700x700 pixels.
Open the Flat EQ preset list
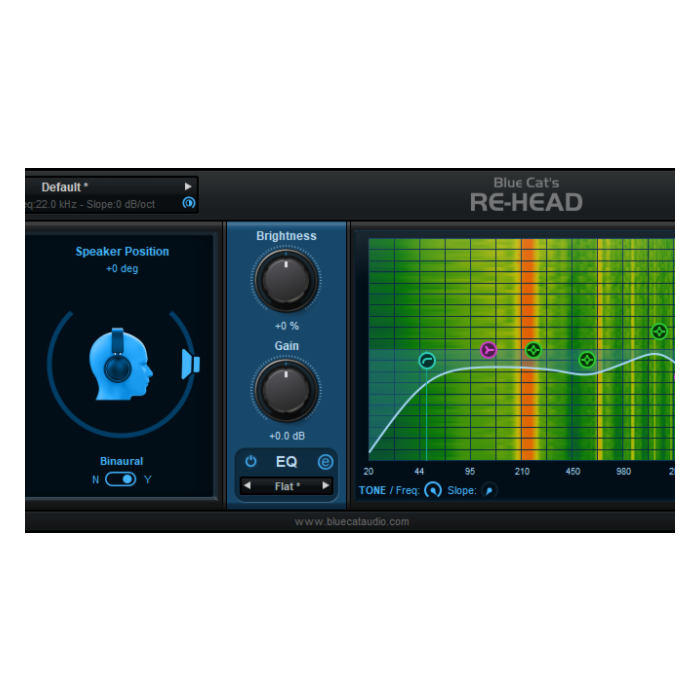click(287, 486)
